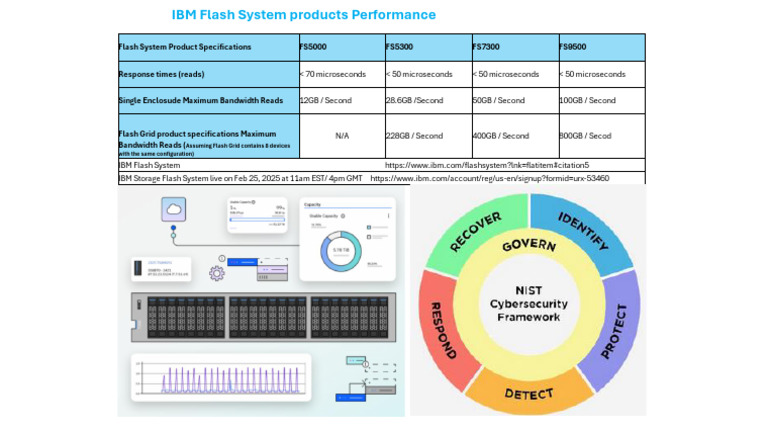Screen dimensions: 768x433
Task: Click the usable capacity progress bar card
Action: [x=257, y=215]
